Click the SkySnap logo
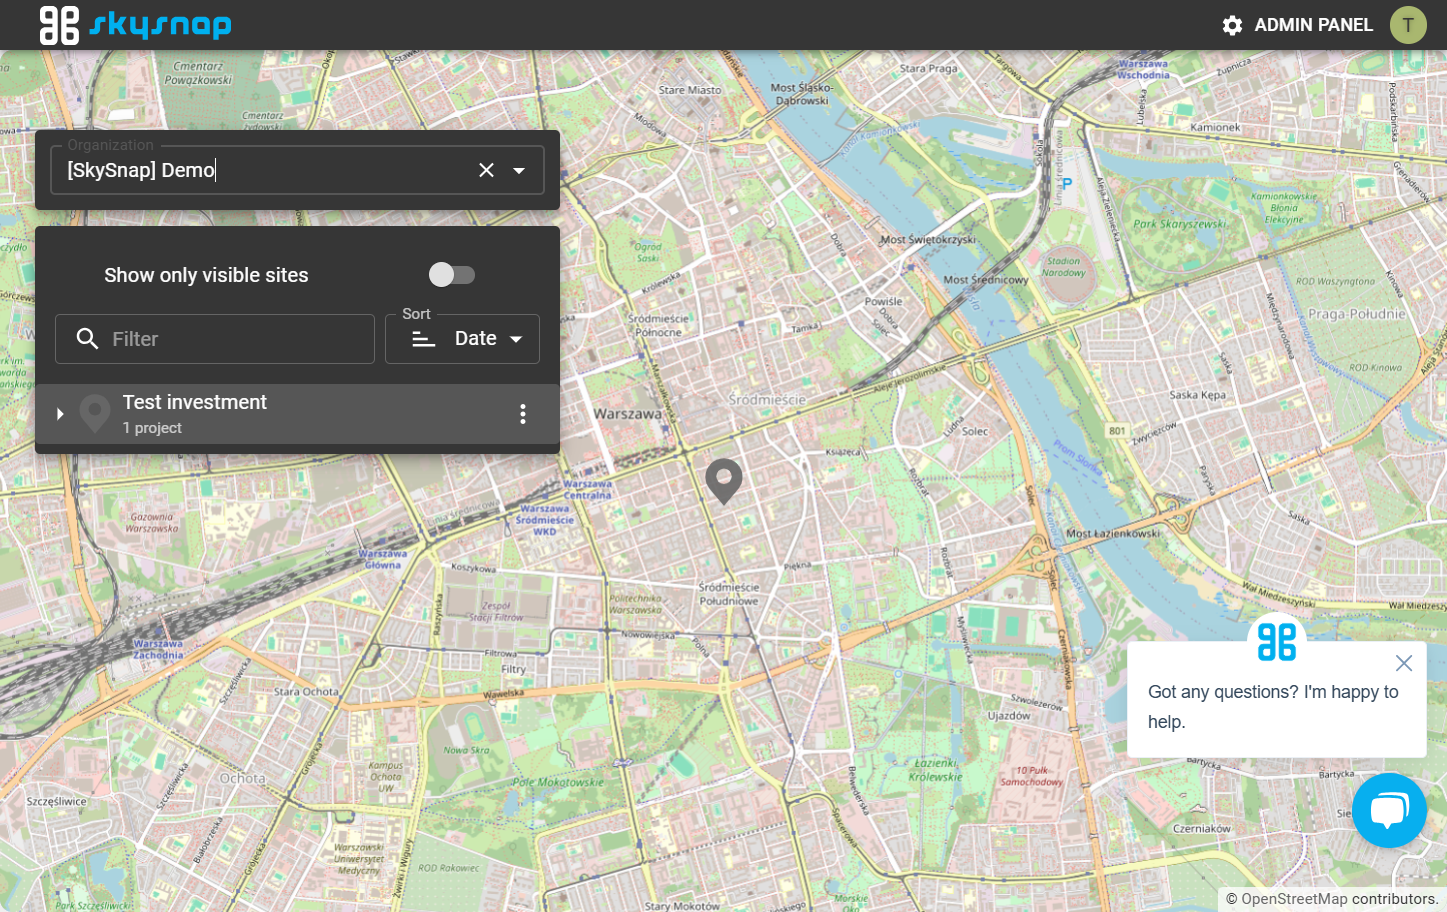 click(x=135, y=25)
